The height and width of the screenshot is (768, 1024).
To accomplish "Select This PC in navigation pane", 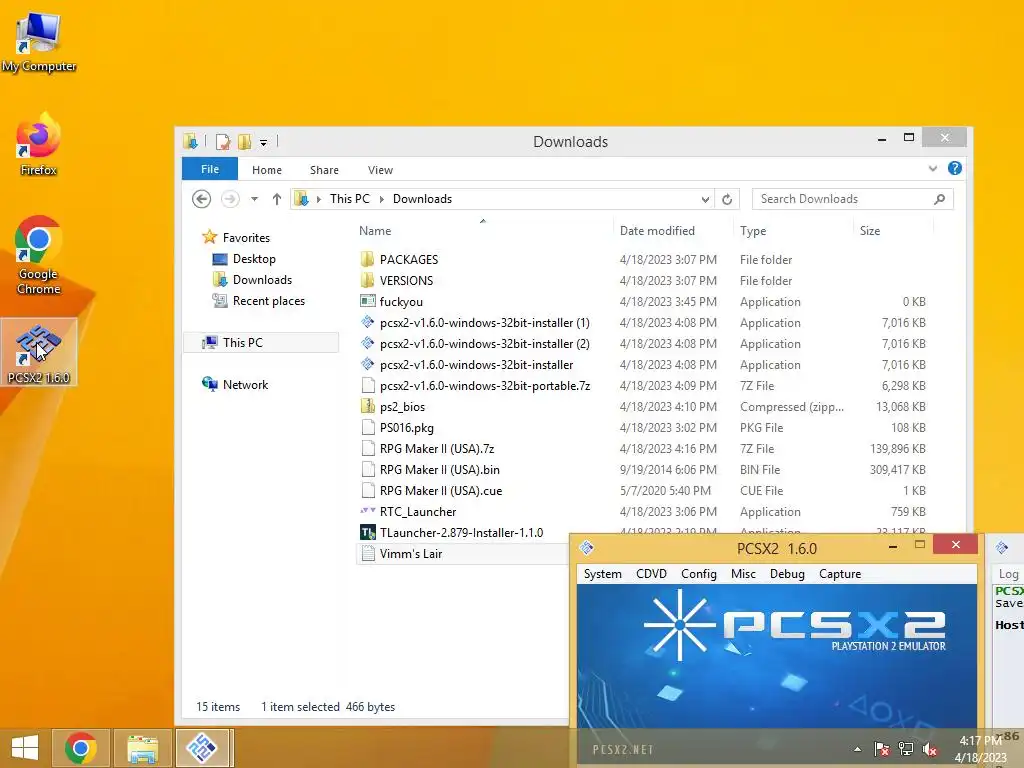I will tap(242, 343).
